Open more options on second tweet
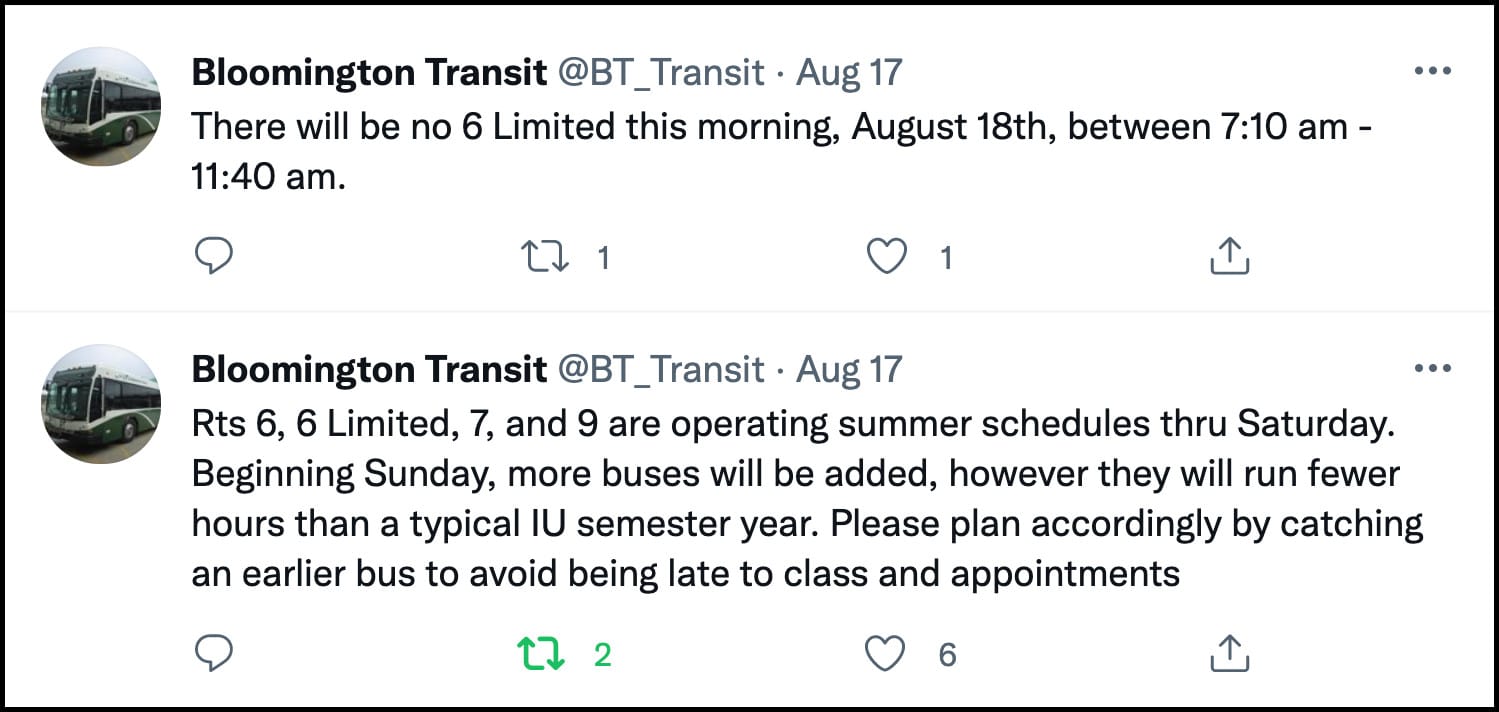The image size is (1499, 712). coord(1432,369)
